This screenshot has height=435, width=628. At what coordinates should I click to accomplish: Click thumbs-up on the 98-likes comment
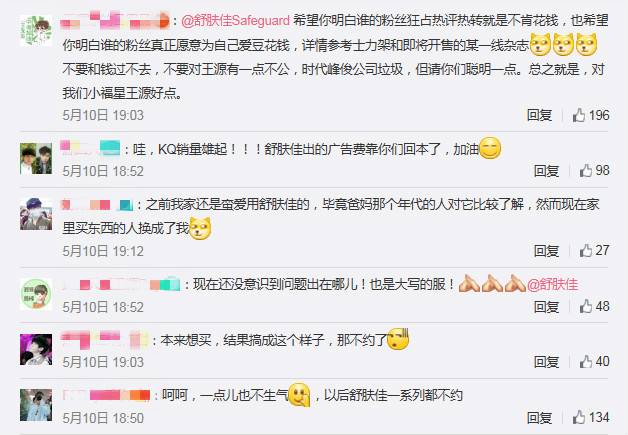(586, 171)
